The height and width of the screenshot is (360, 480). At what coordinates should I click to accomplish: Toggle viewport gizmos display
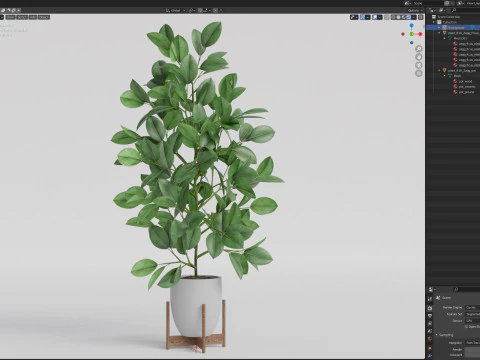click(x=363, y=17)
